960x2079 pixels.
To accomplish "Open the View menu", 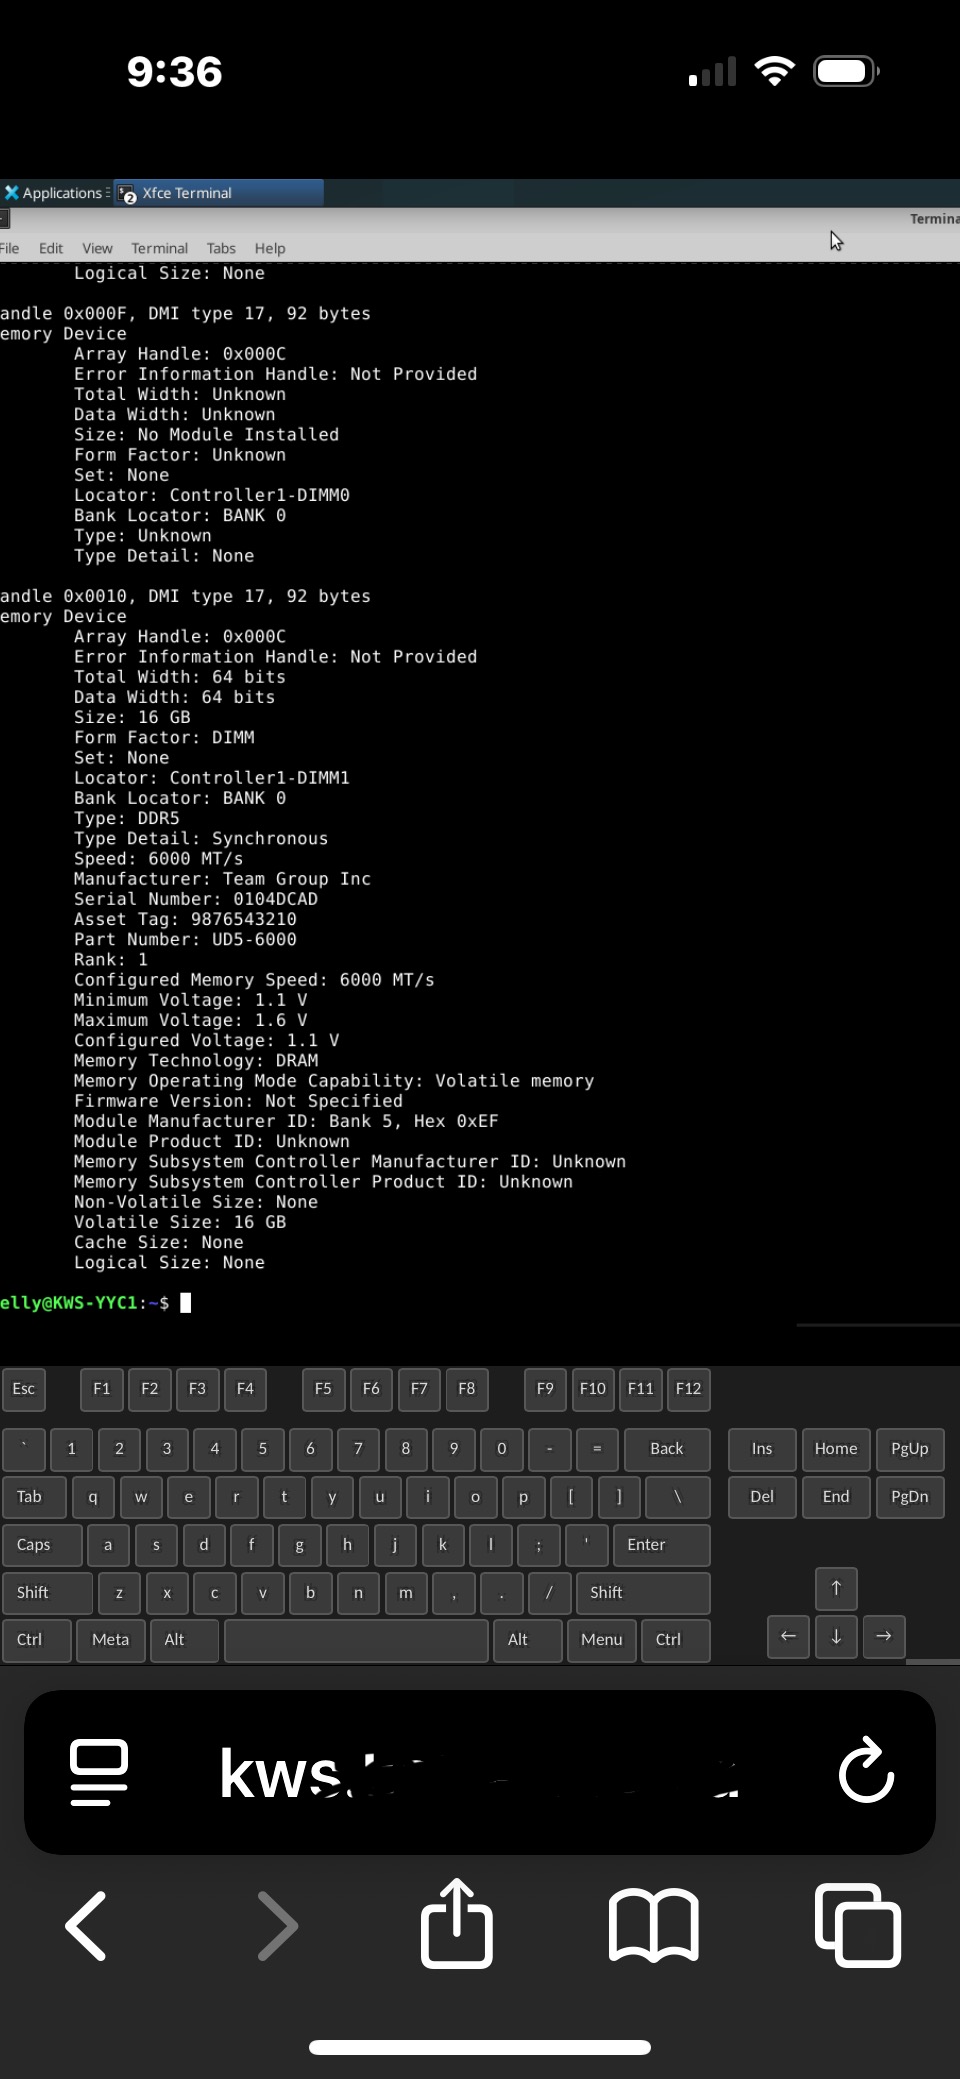I will pyautogui.click(x=97, y=249).
